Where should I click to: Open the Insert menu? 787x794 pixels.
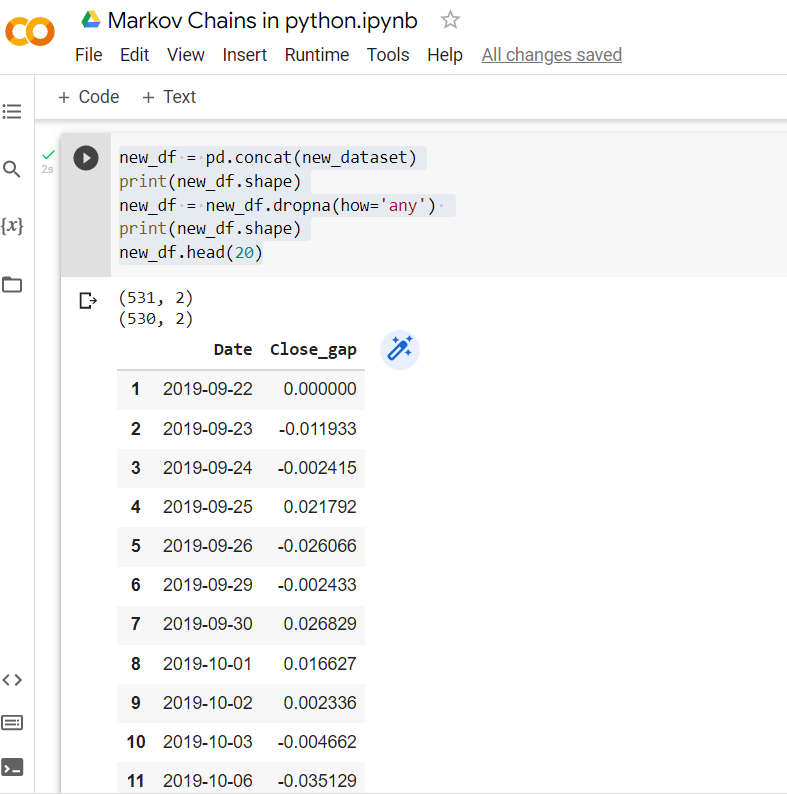click(245, 55)
